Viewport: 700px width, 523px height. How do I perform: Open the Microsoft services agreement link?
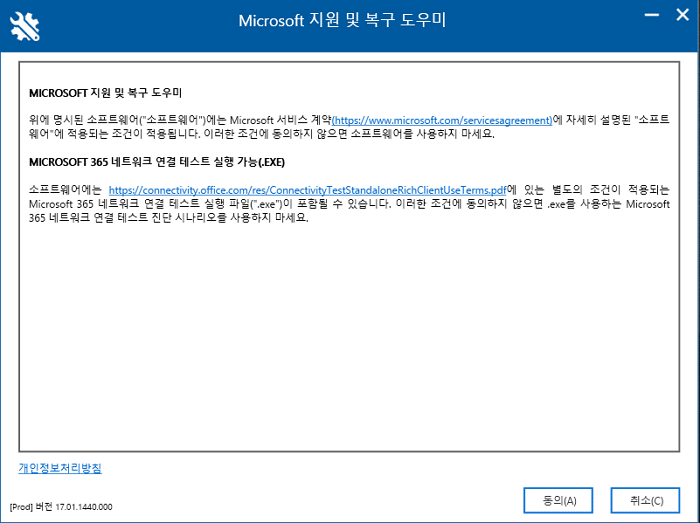pyautogui.click(x=442, y=120)
